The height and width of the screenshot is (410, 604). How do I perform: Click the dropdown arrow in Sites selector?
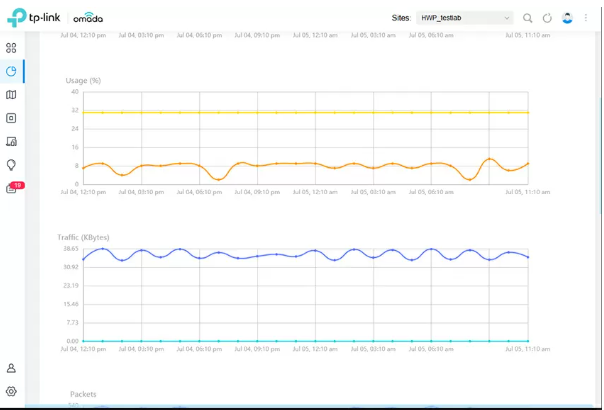coord(507,18)
